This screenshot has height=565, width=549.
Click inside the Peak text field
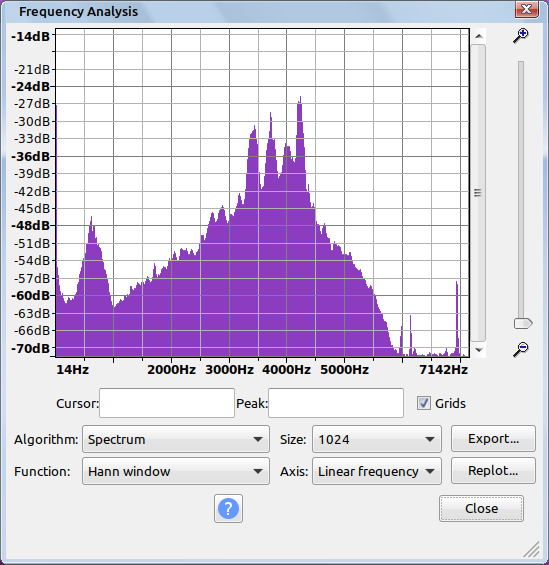tap(336, 403)
